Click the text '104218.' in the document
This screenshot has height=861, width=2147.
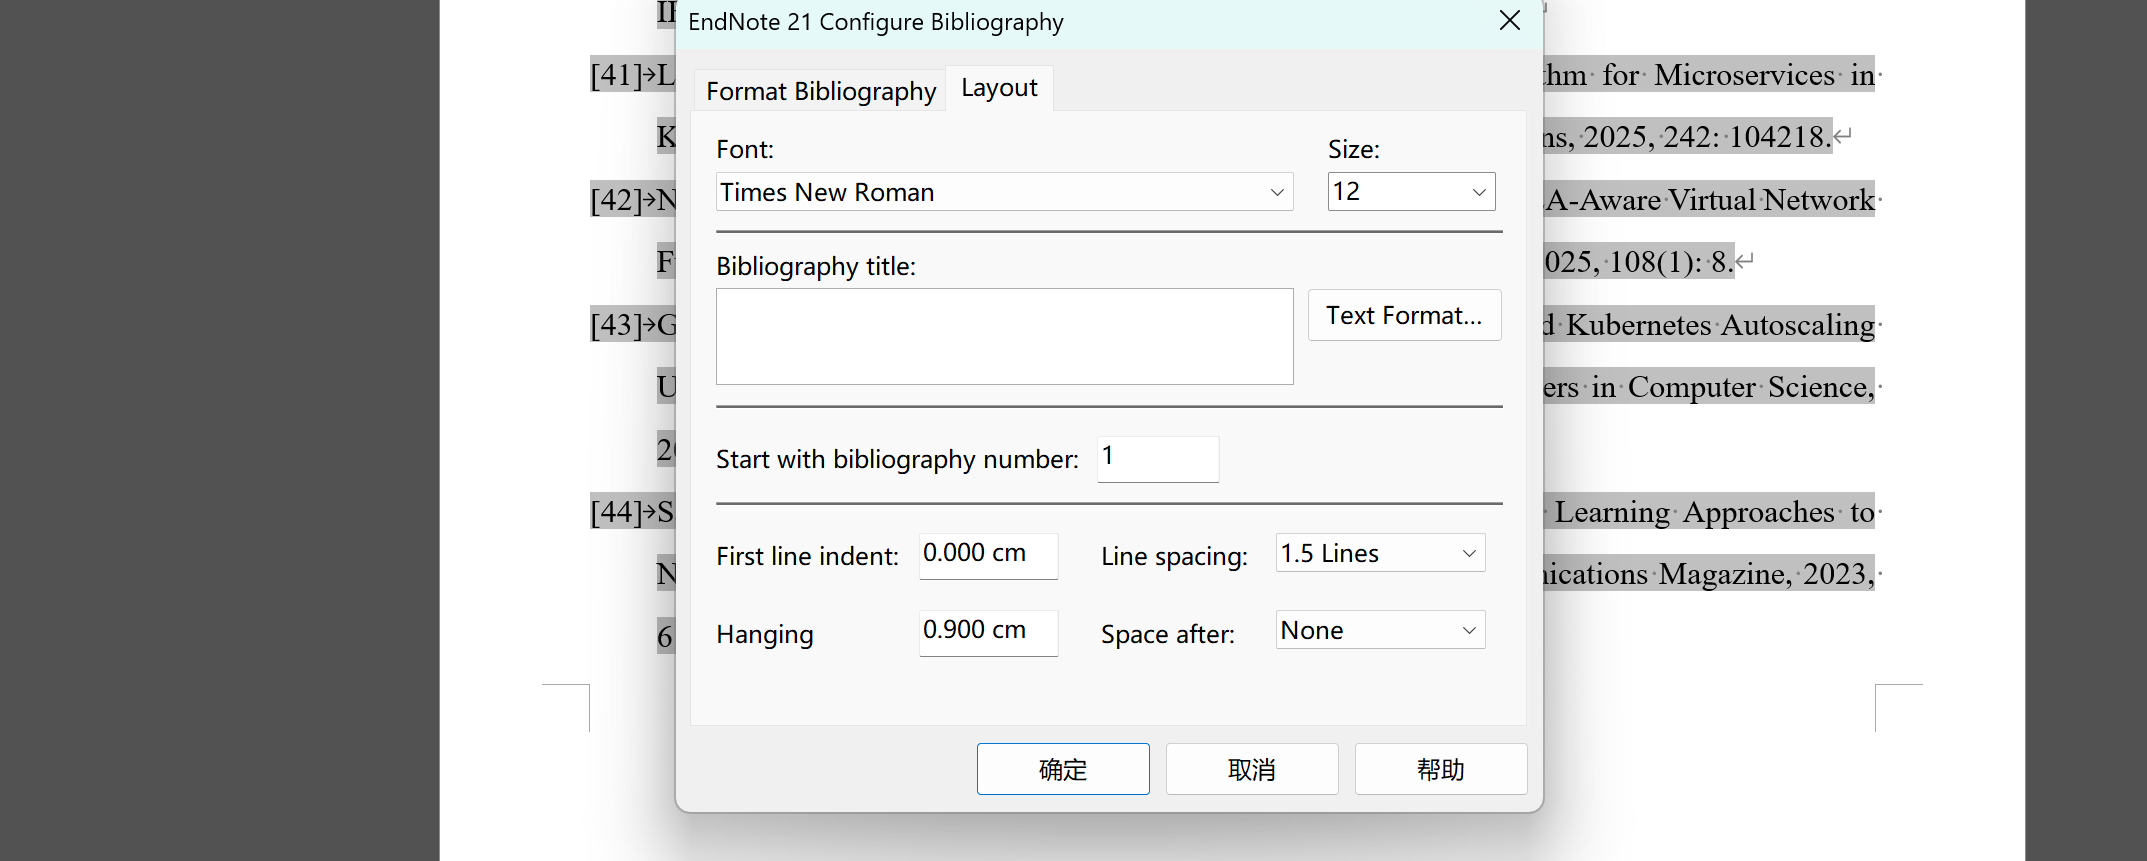[1780, 137]
